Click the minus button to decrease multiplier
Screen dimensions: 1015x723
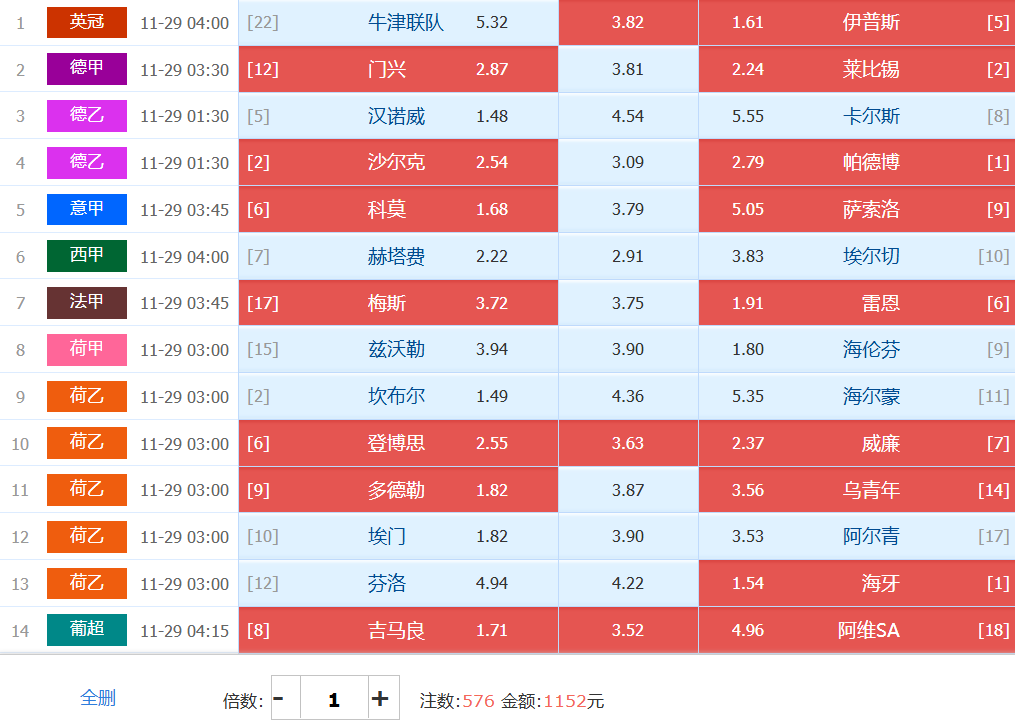click(279, 698)
